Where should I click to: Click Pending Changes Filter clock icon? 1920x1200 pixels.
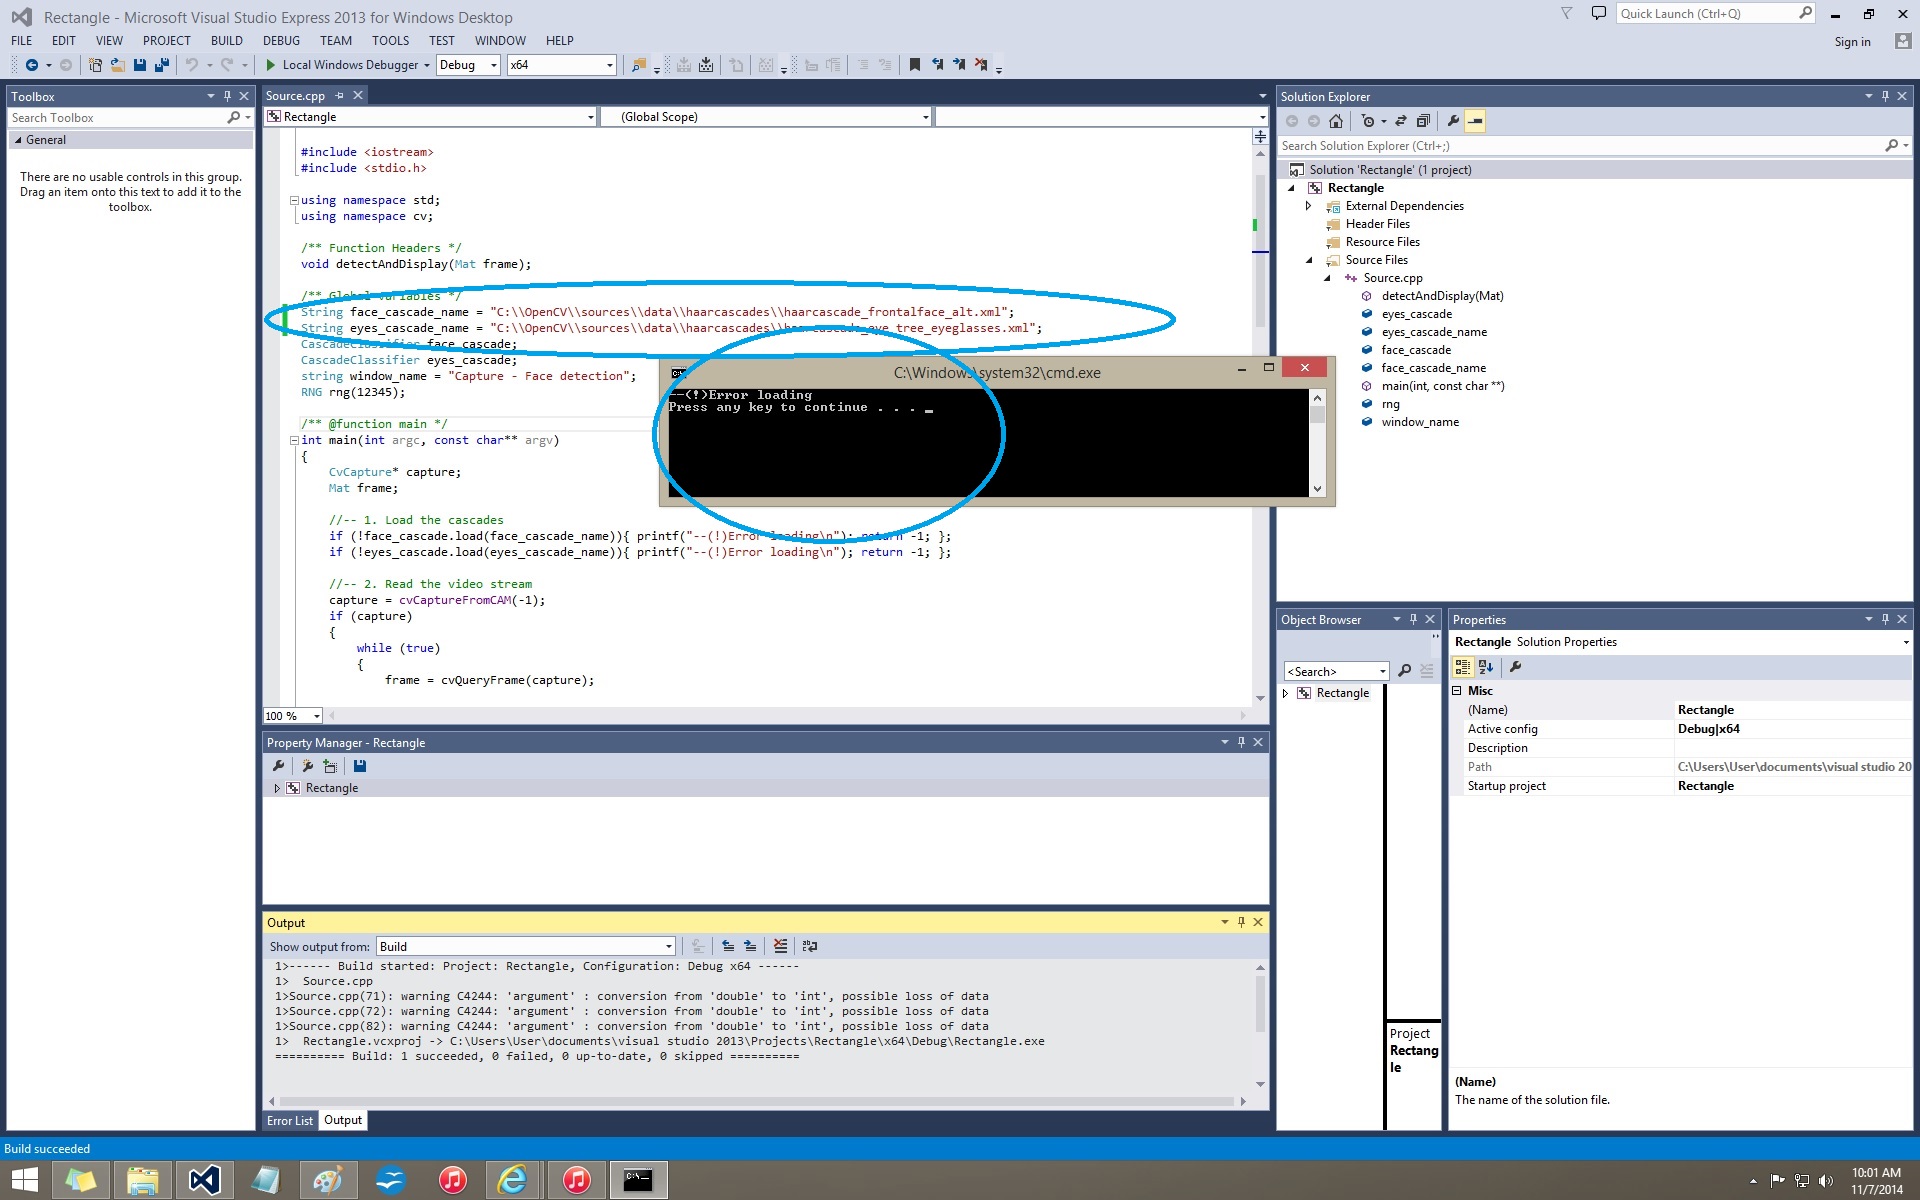pos(1368,121)
